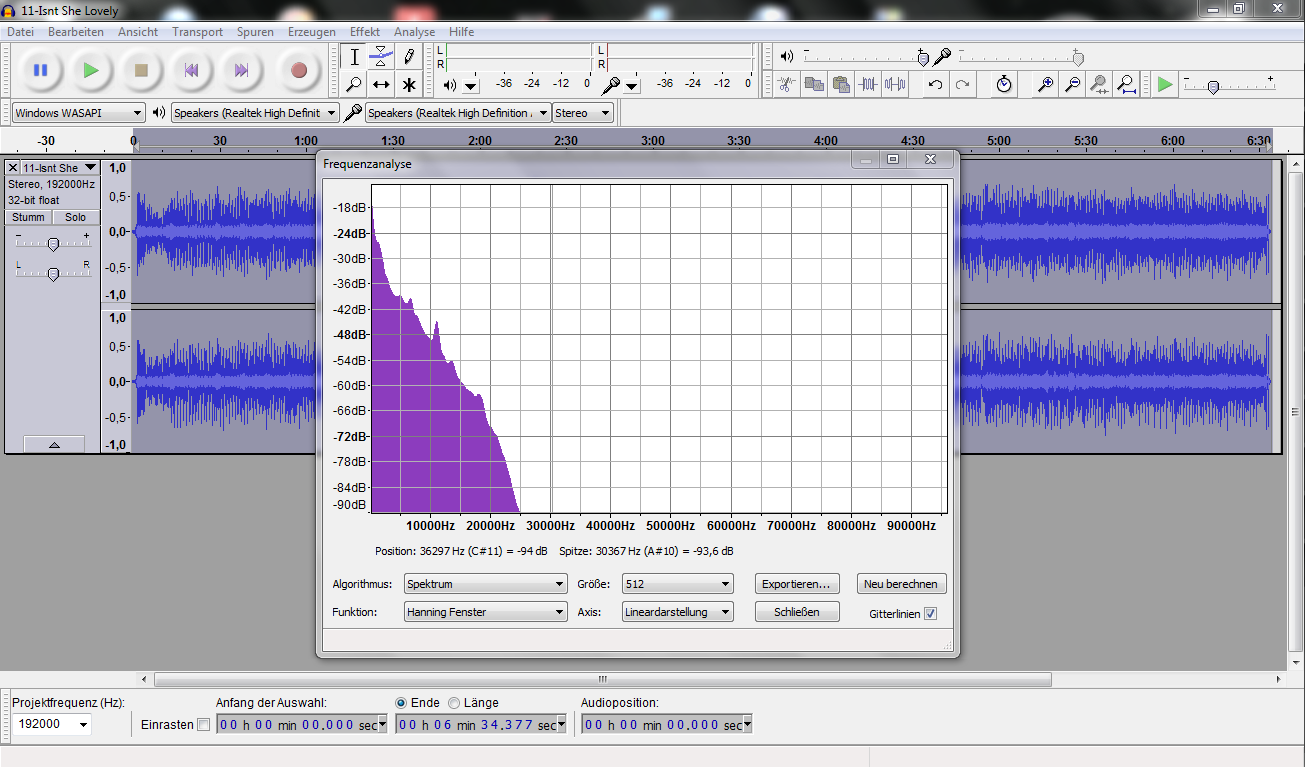Toggle the Gitterlinien checkbox

pos(930,613)
